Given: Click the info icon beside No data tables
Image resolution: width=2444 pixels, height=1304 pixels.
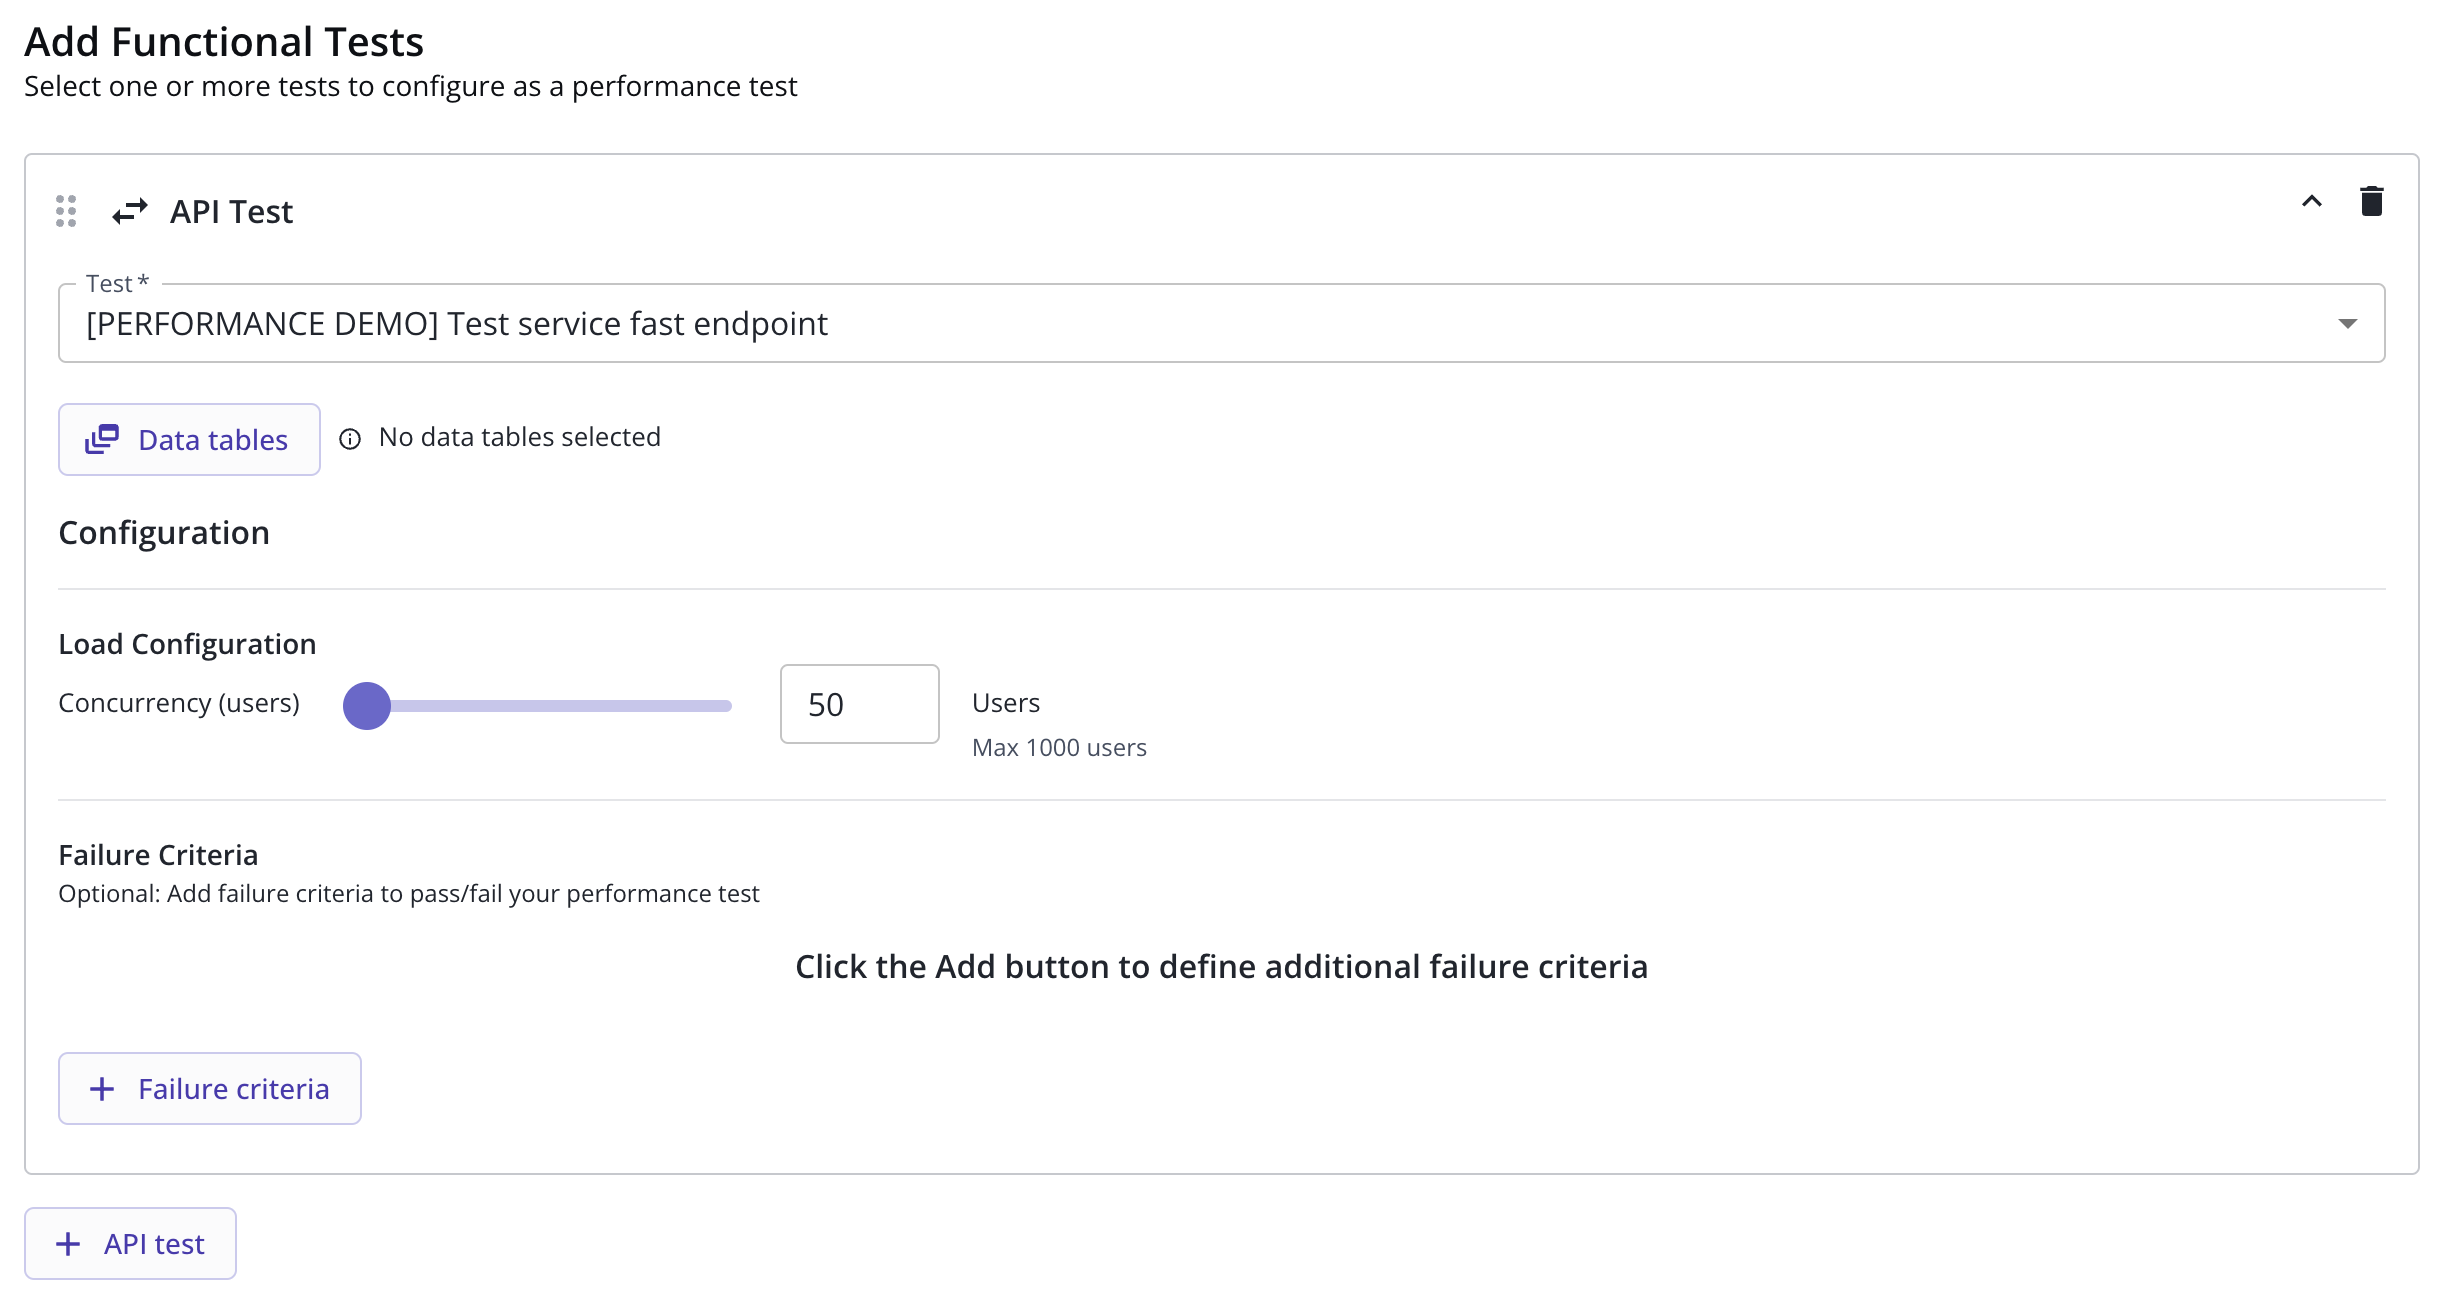Looking at the screenshot, I should (350, 439).
